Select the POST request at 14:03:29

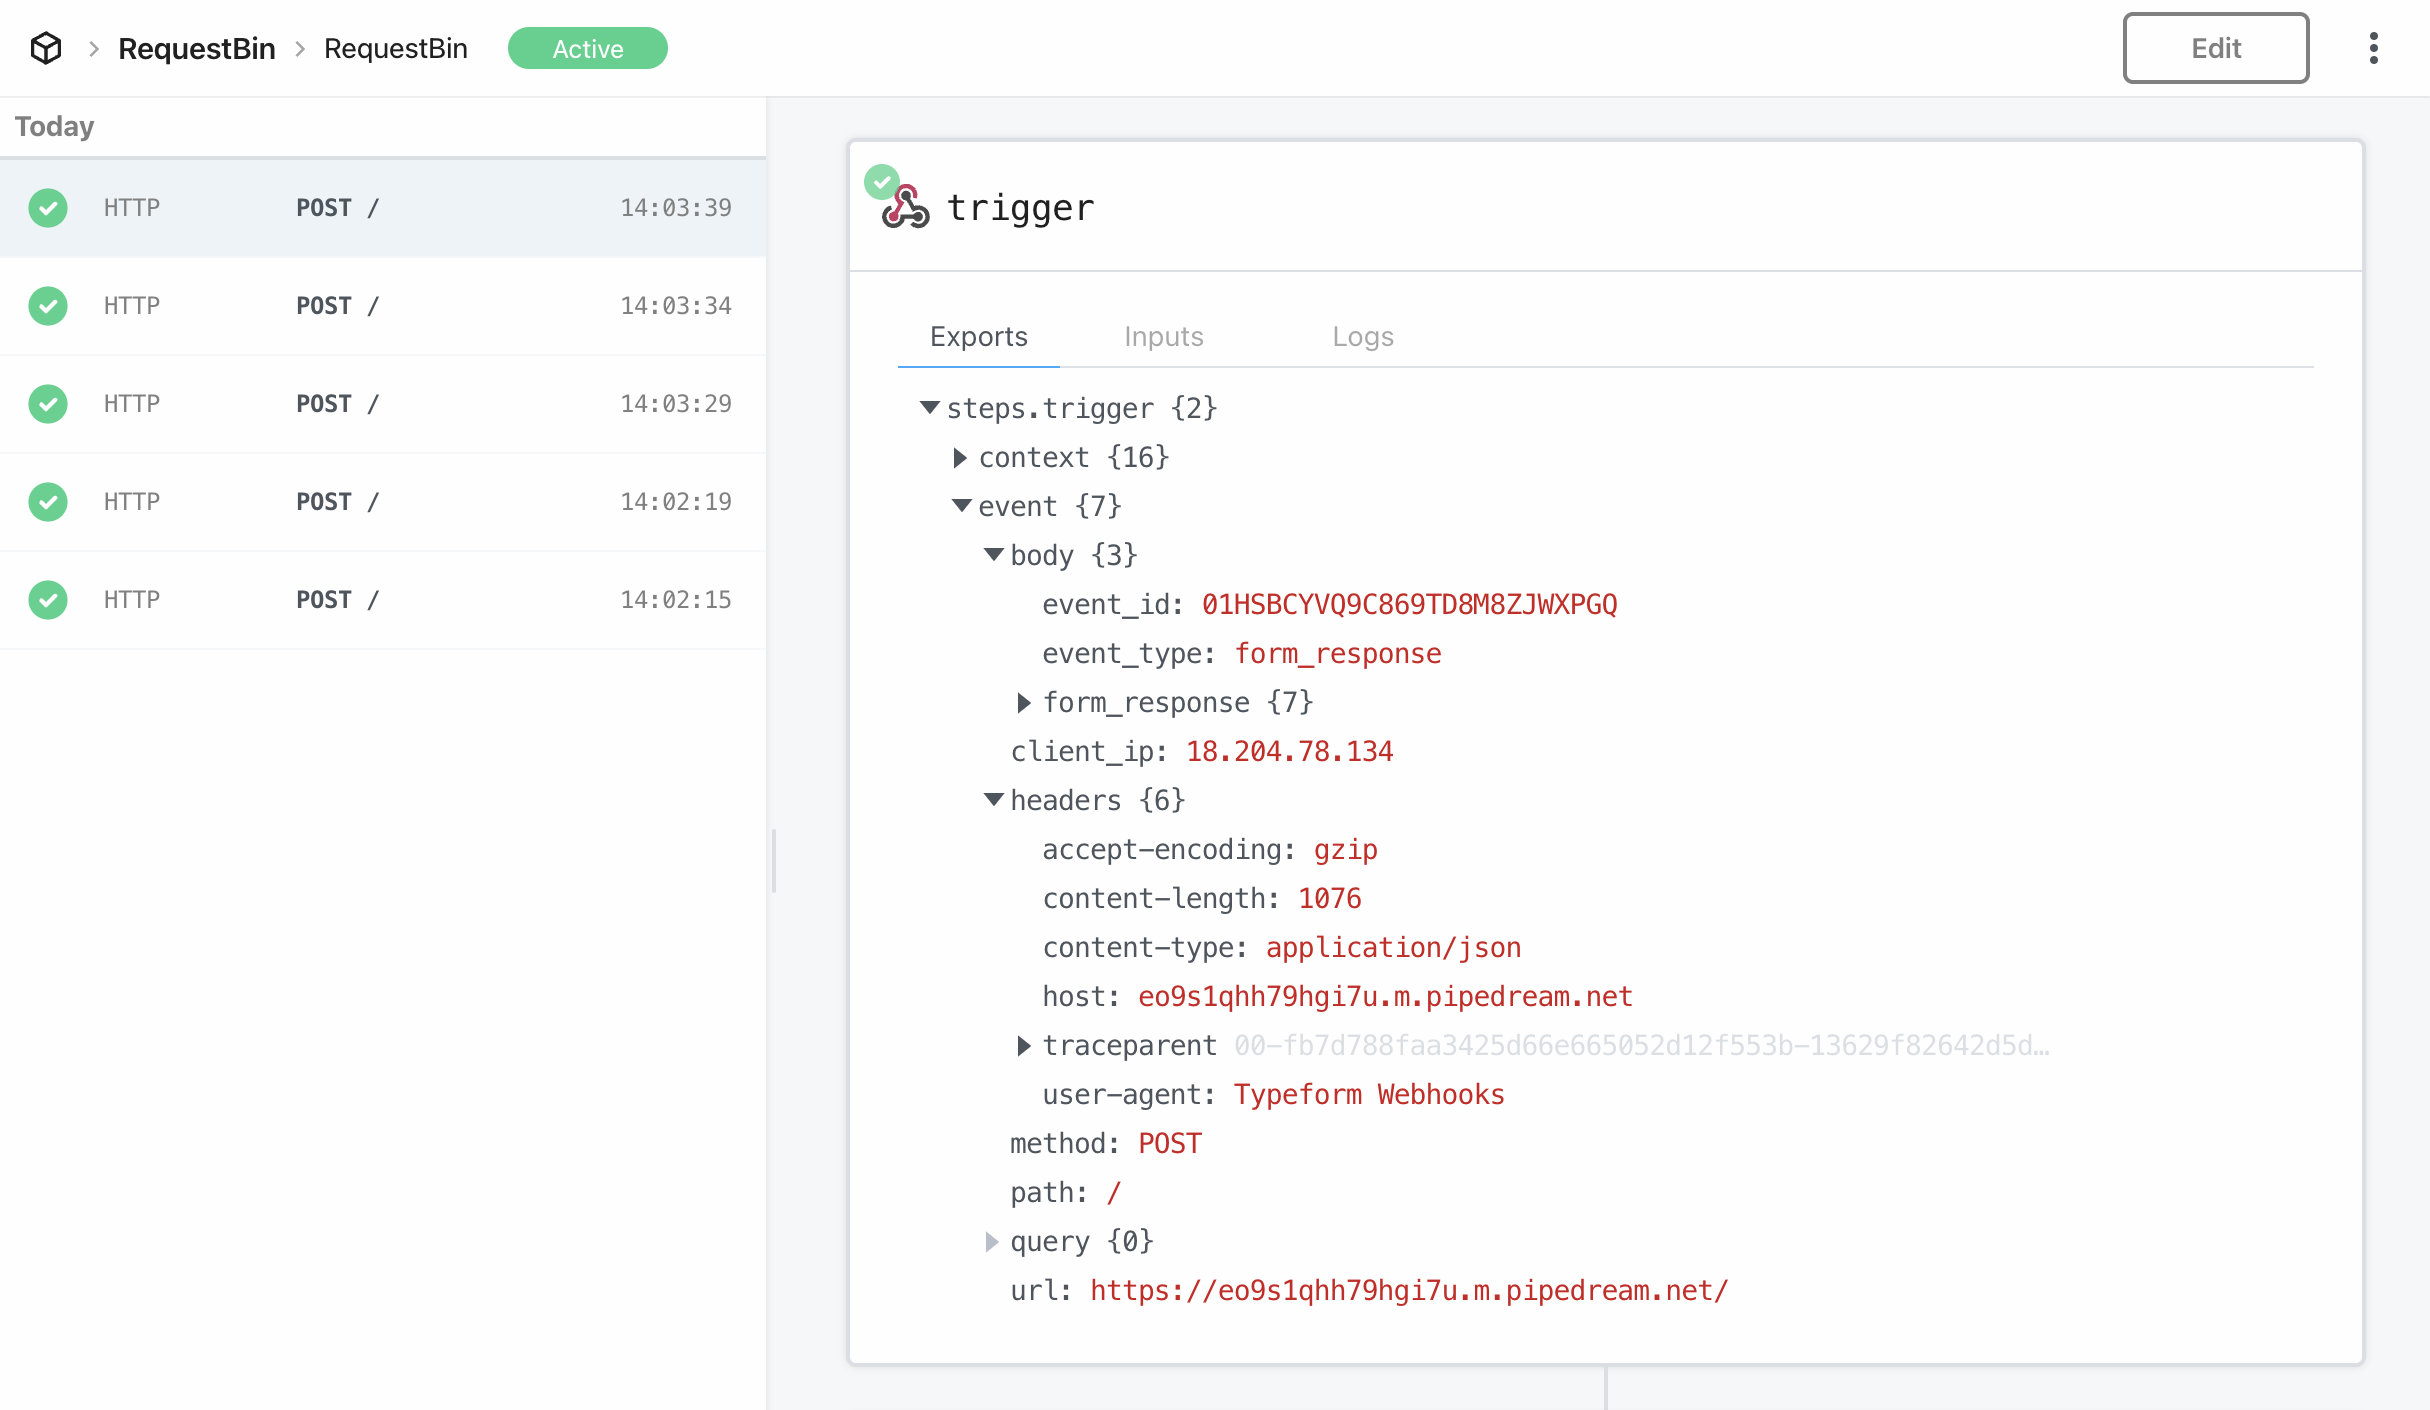383,404
